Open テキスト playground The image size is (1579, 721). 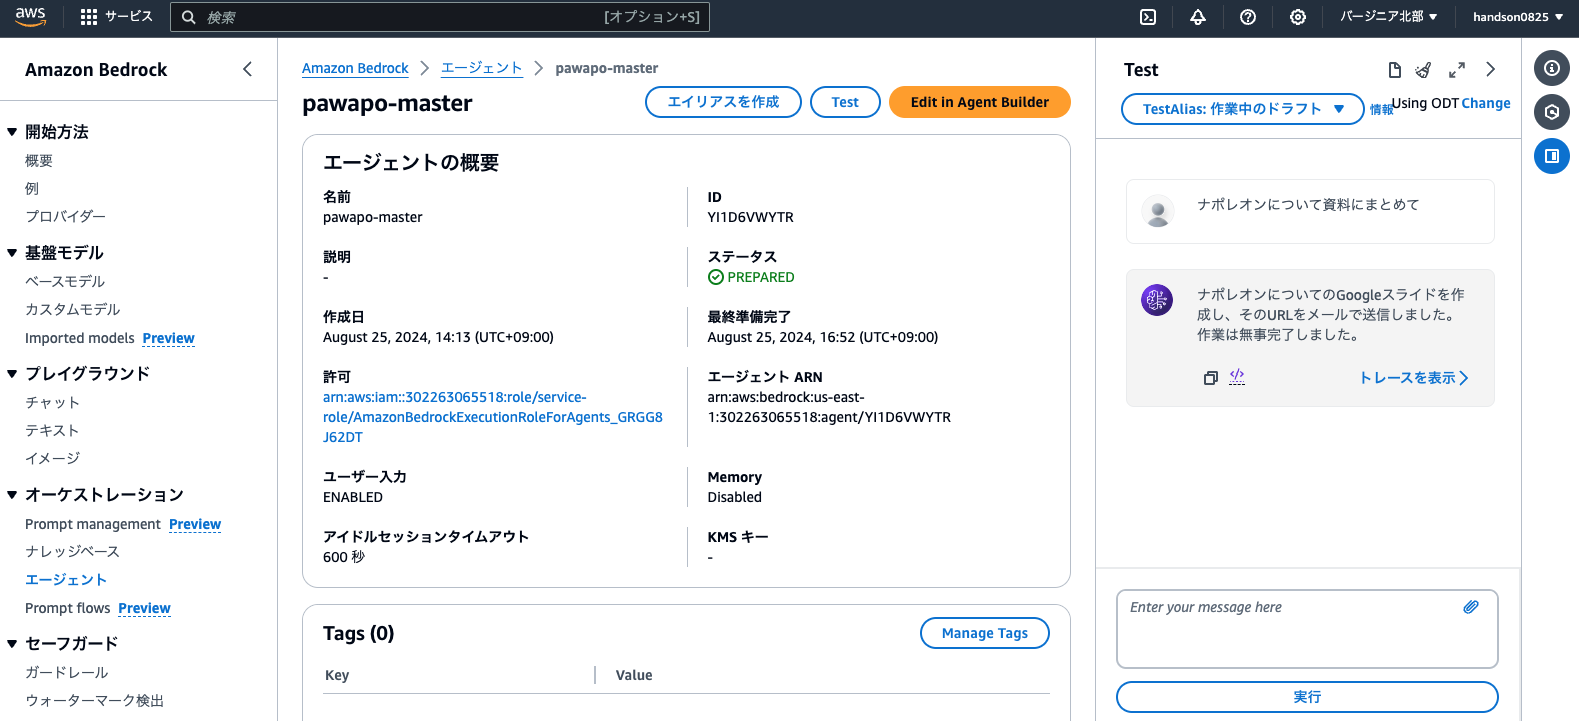click(52, 431)
